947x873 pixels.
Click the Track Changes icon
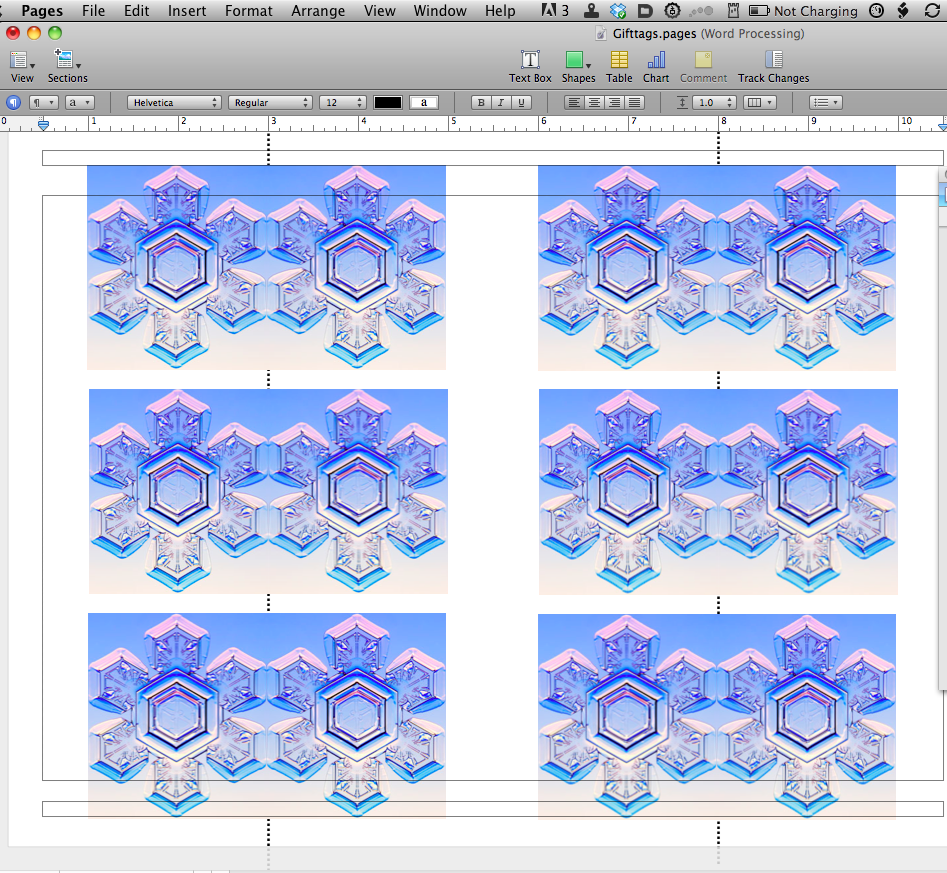(774, 59)
